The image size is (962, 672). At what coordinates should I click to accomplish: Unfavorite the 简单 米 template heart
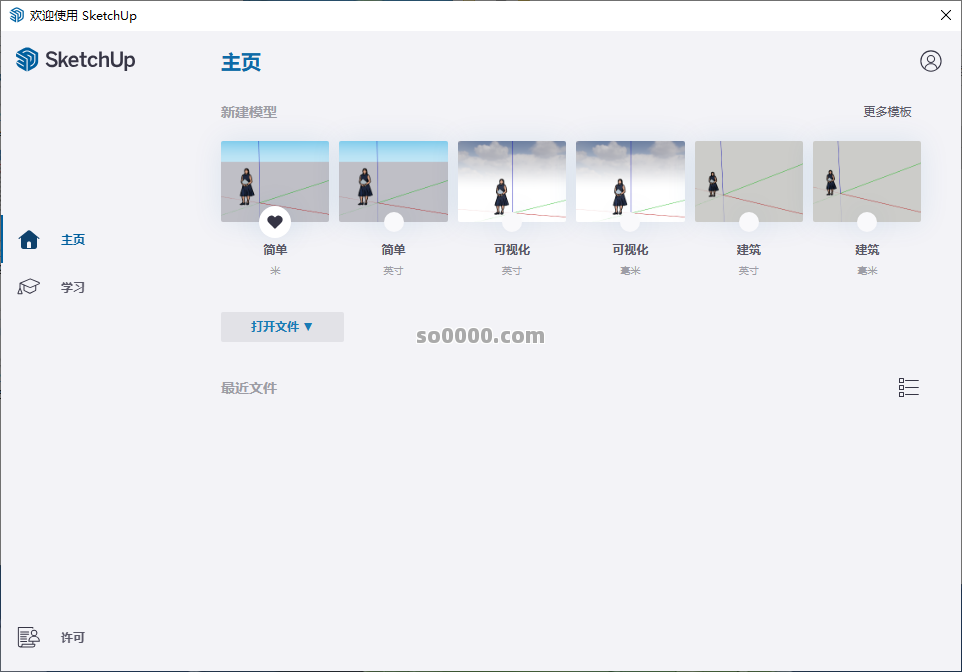[x=275, y=222]
